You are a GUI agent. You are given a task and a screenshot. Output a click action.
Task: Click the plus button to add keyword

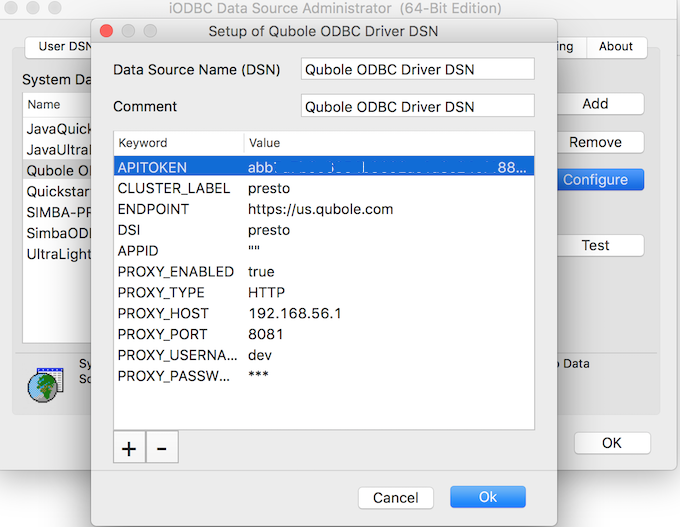[x=129, y=447]
